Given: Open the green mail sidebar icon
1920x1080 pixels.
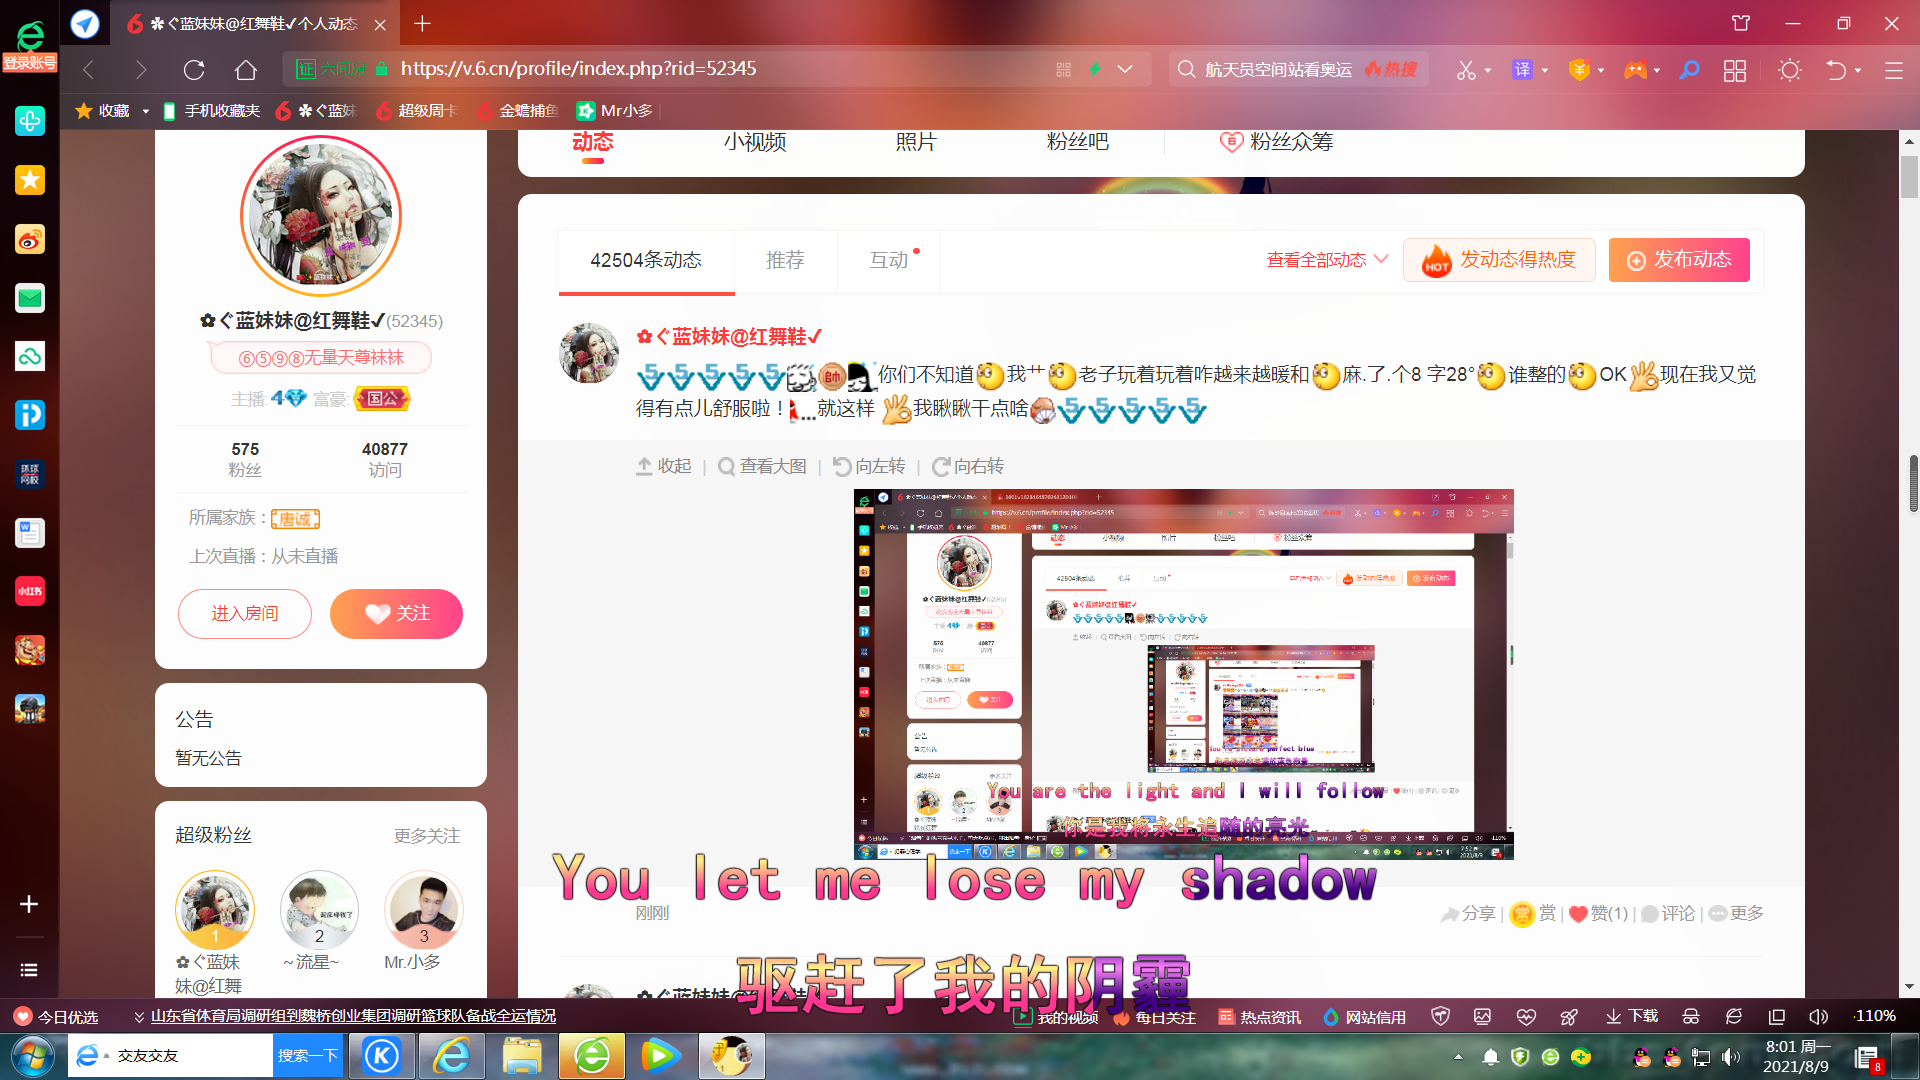Looking at the screenshot, I should coord(30,298).
